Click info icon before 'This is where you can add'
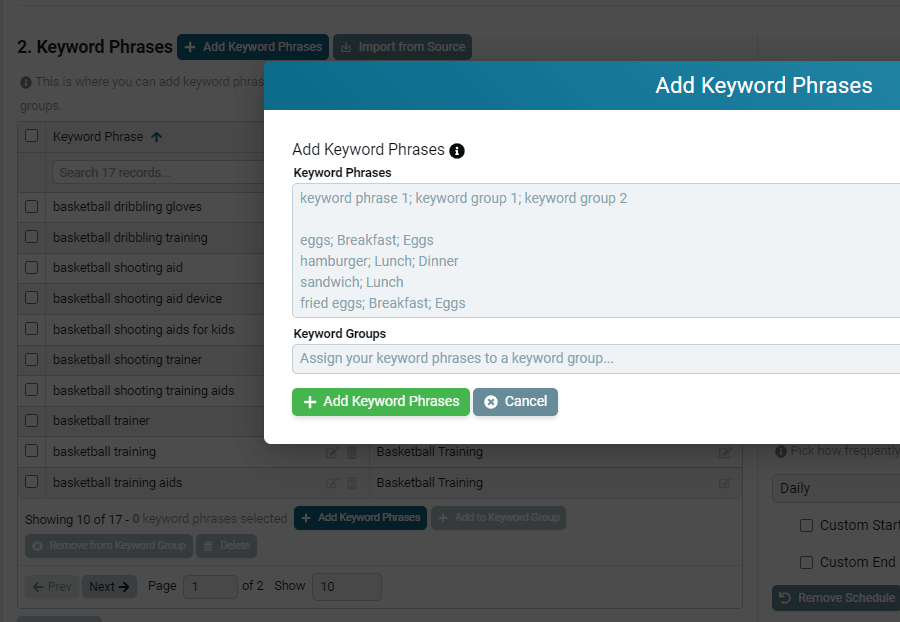The width and height of the screenshot is (900, 622). point(26,83)
